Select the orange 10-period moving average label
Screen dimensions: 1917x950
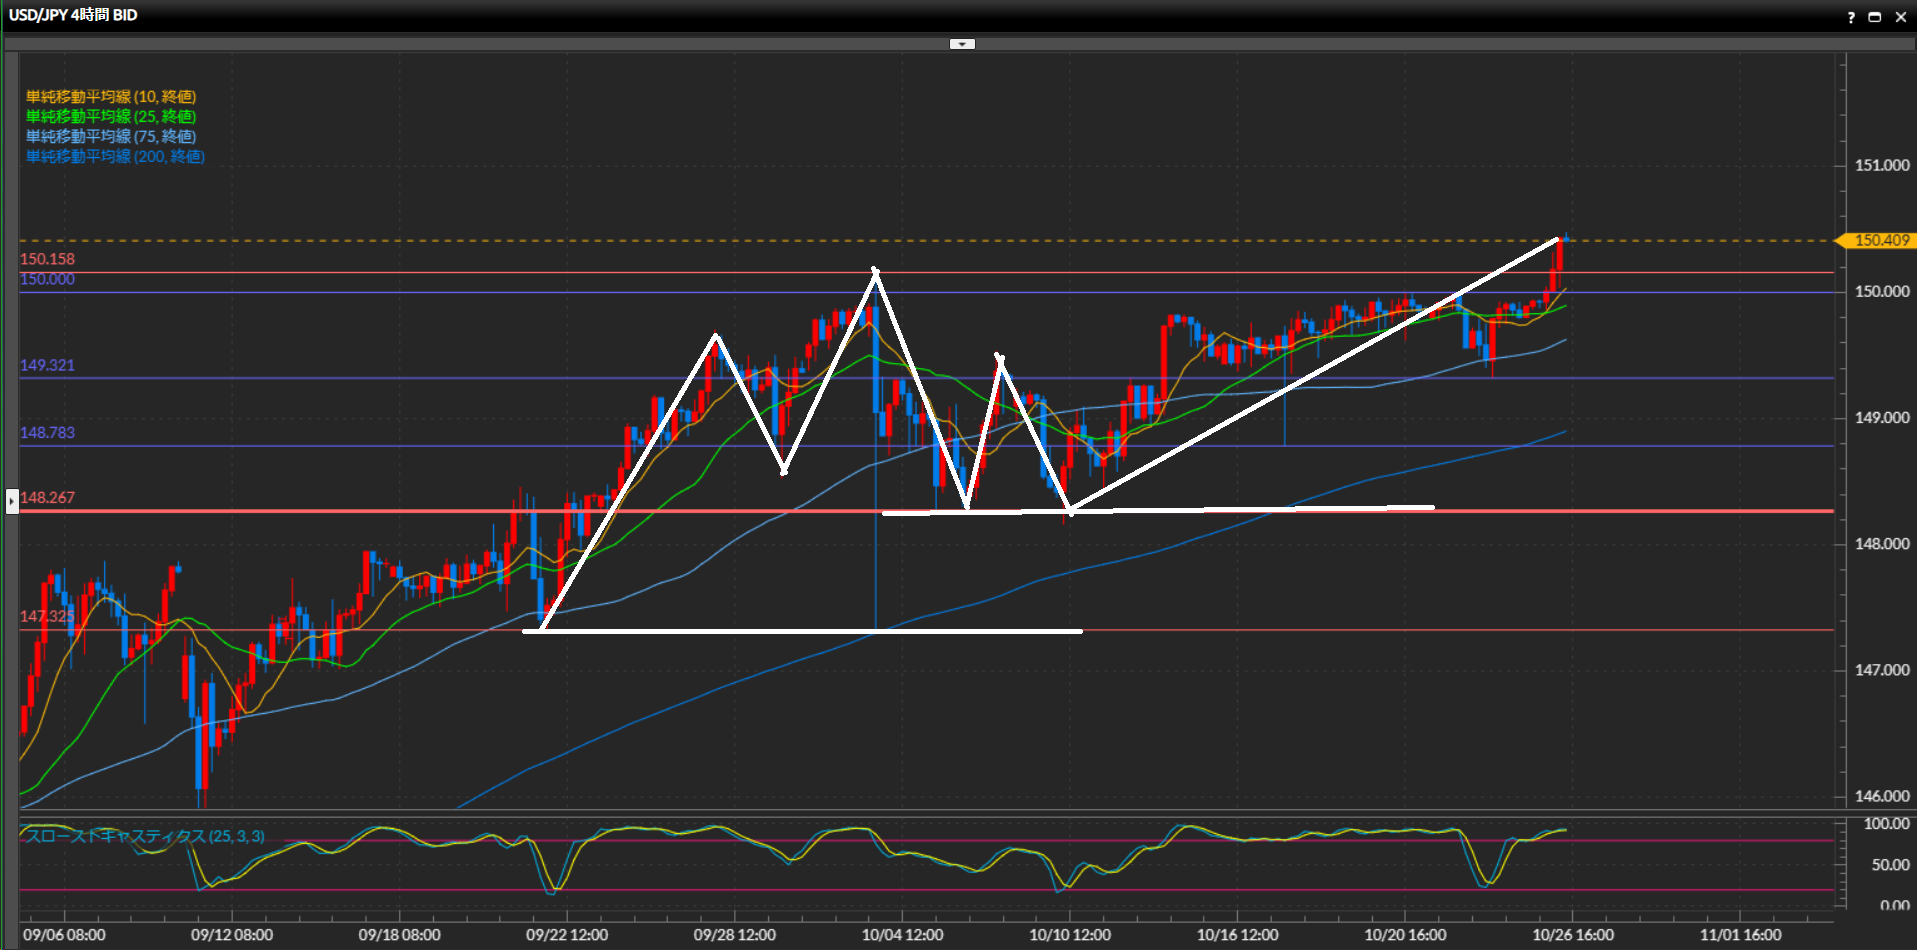tap(111, 97)
